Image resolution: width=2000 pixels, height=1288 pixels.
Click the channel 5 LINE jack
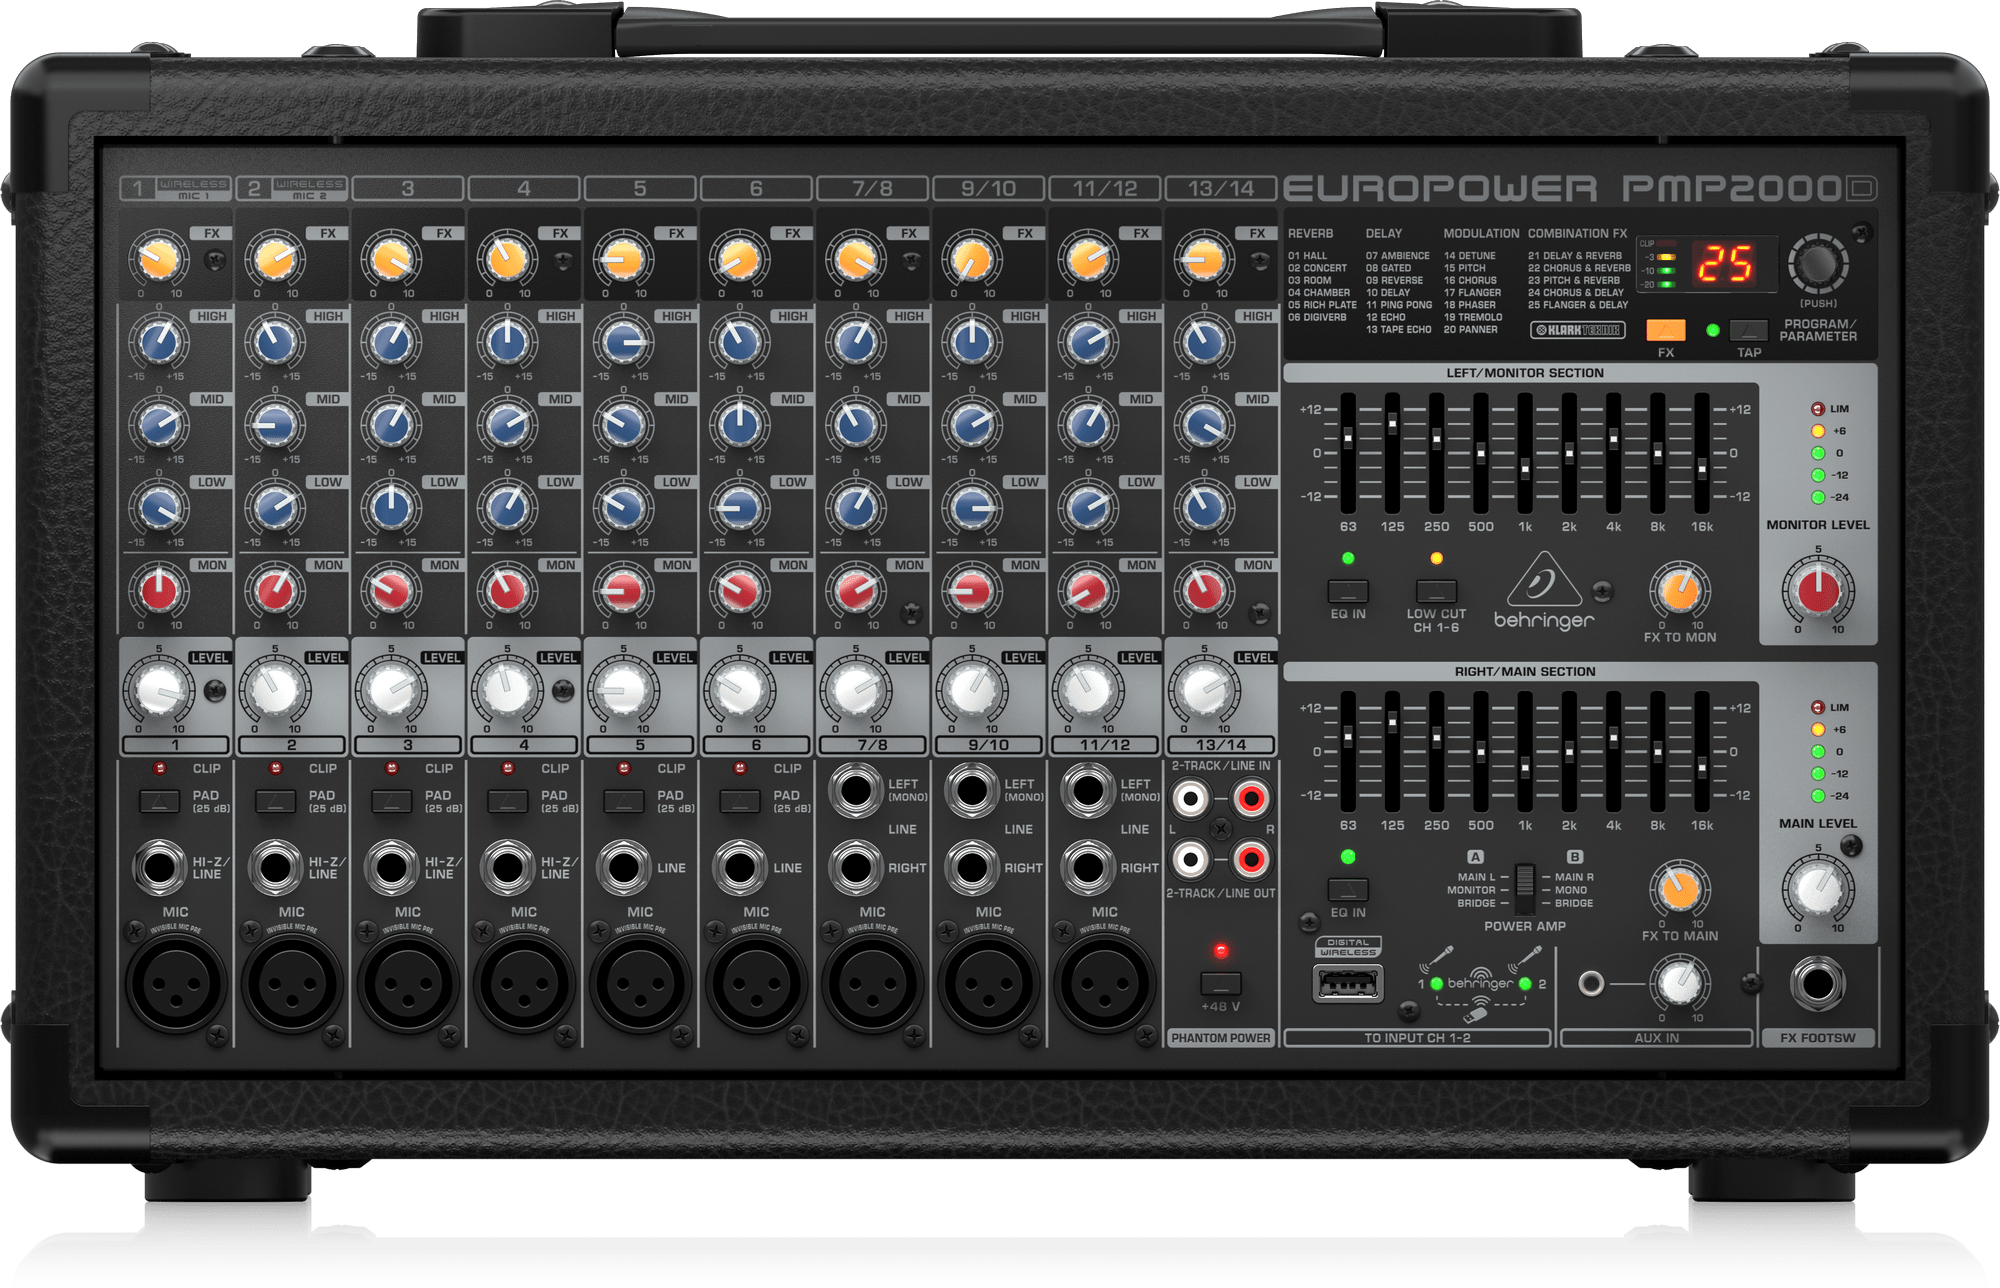tap(623, 867)
